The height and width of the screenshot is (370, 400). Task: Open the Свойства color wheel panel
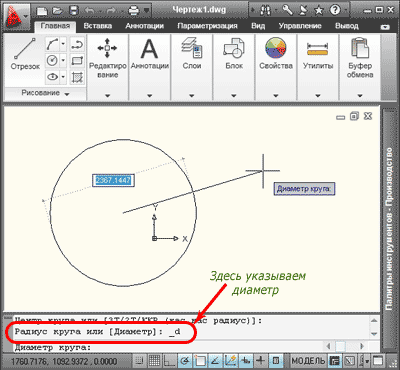pyautogui.click(x=276, y=53)
